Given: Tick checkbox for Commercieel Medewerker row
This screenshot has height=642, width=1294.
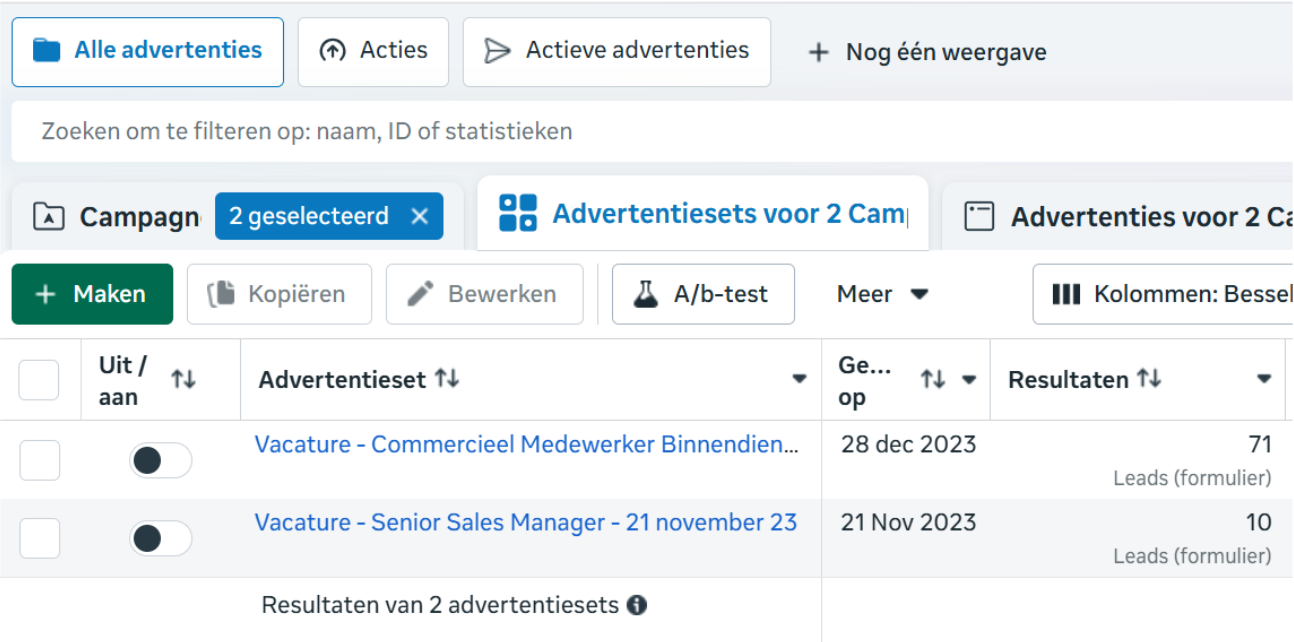Looking at the screenshot, I should point(40,460).
